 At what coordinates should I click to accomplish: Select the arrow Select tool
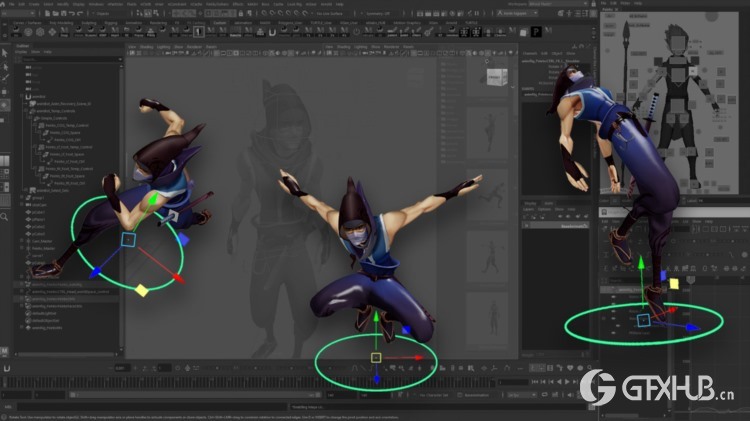click(5, 53)
